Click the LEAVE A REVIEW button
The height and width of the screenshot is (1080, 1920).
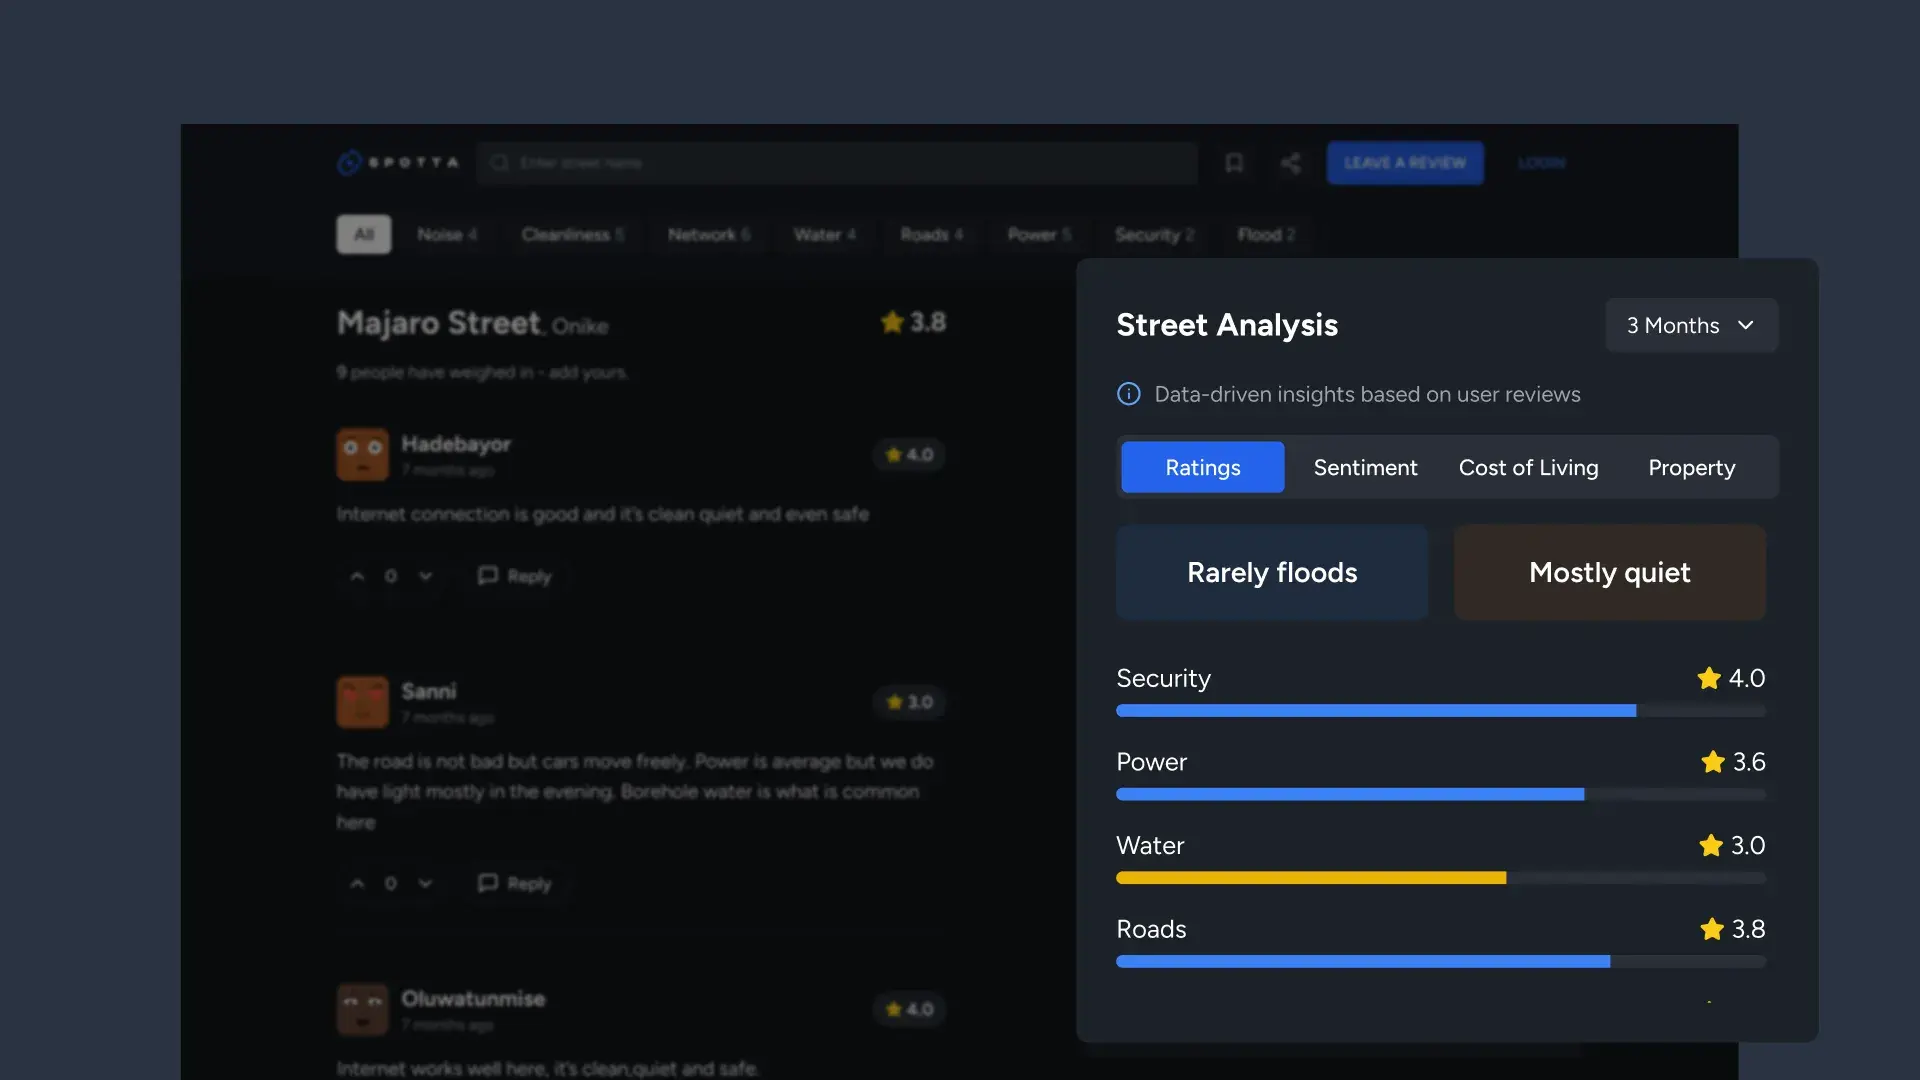coord(1404,162)
